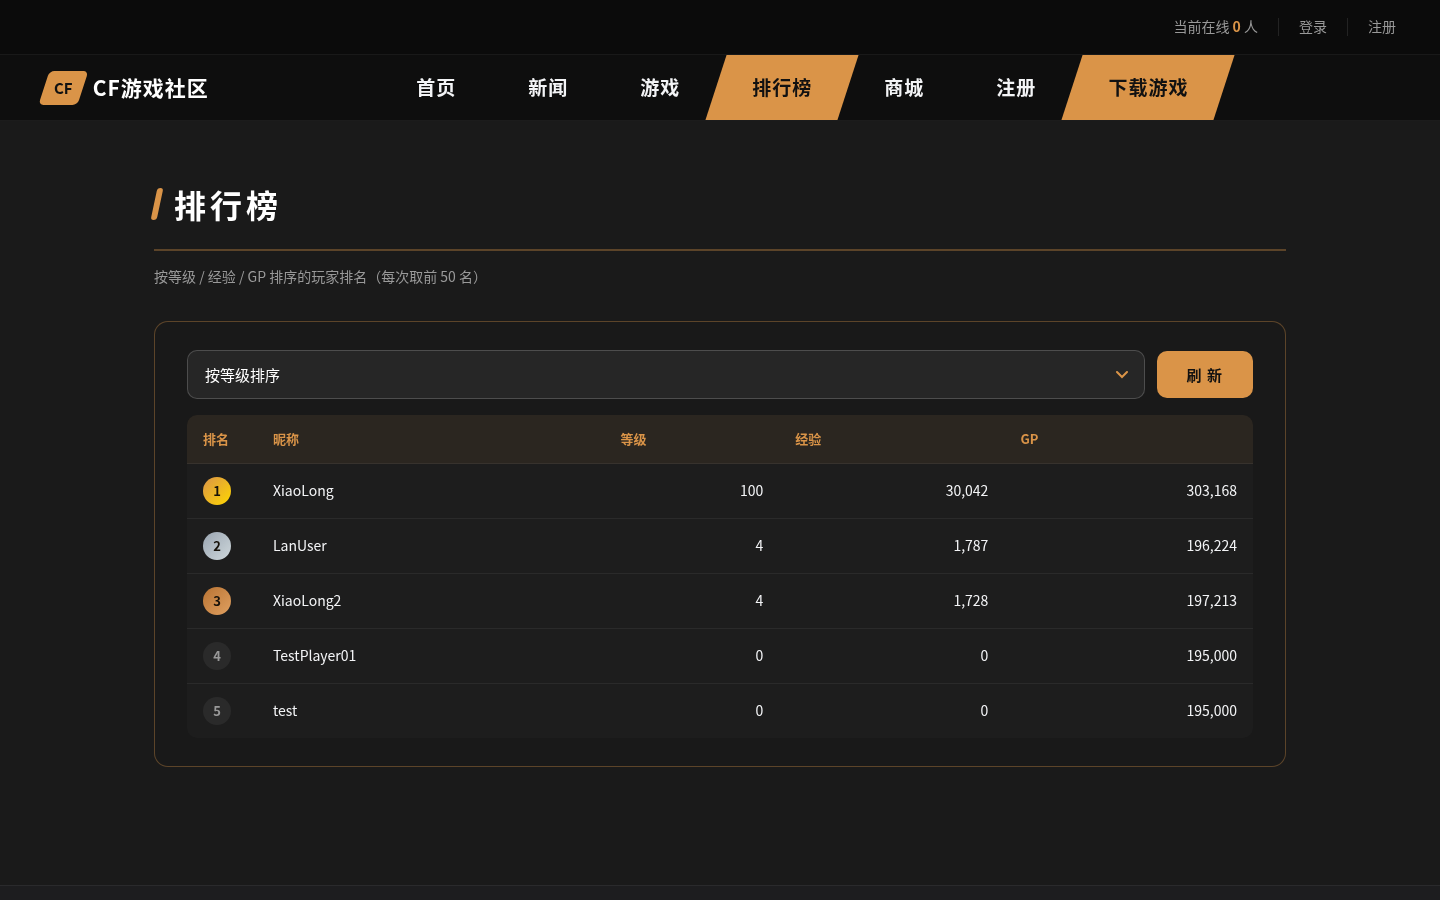Click the silver rank 2 badge
The height and width of the screenshot is (900, 1440).
[x=217, y=546]
